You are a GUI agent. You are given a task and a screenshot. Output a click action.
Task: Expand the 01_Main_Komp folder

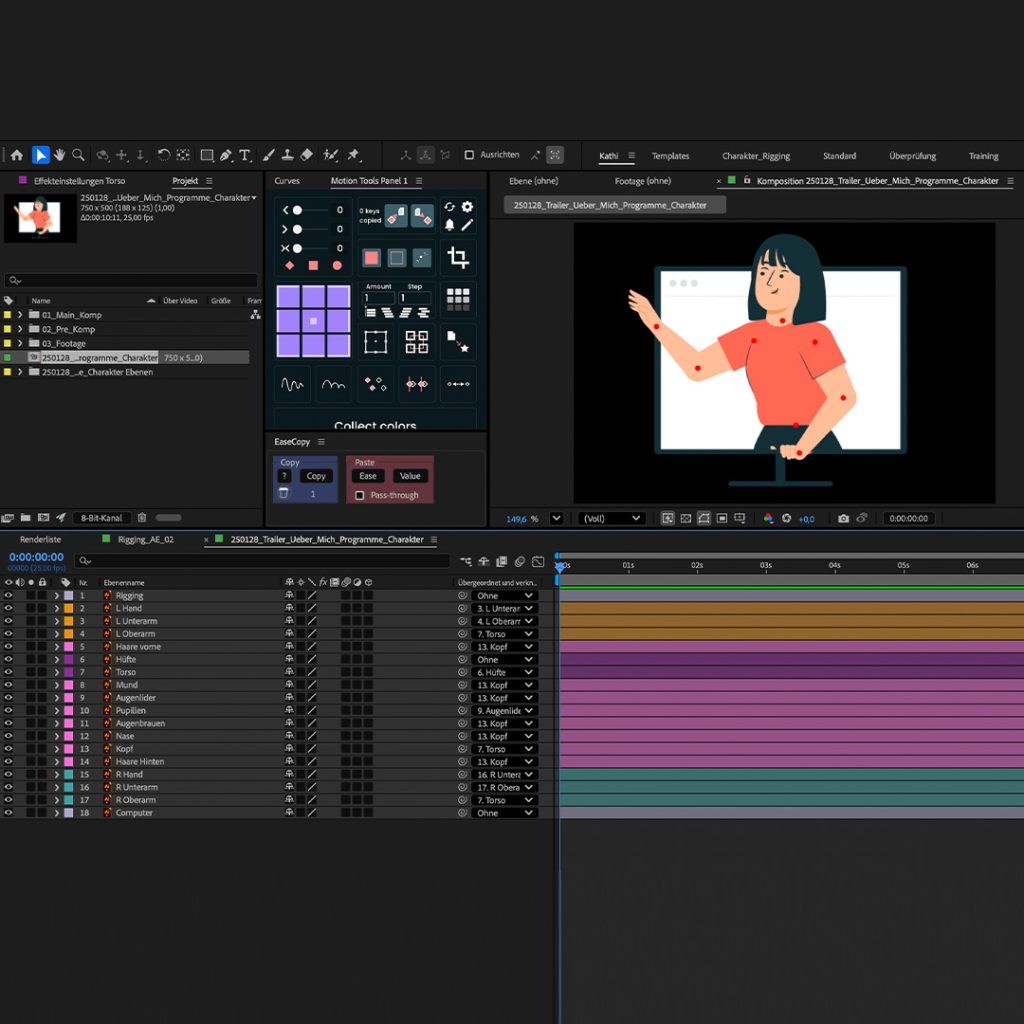tap(20, 315)
